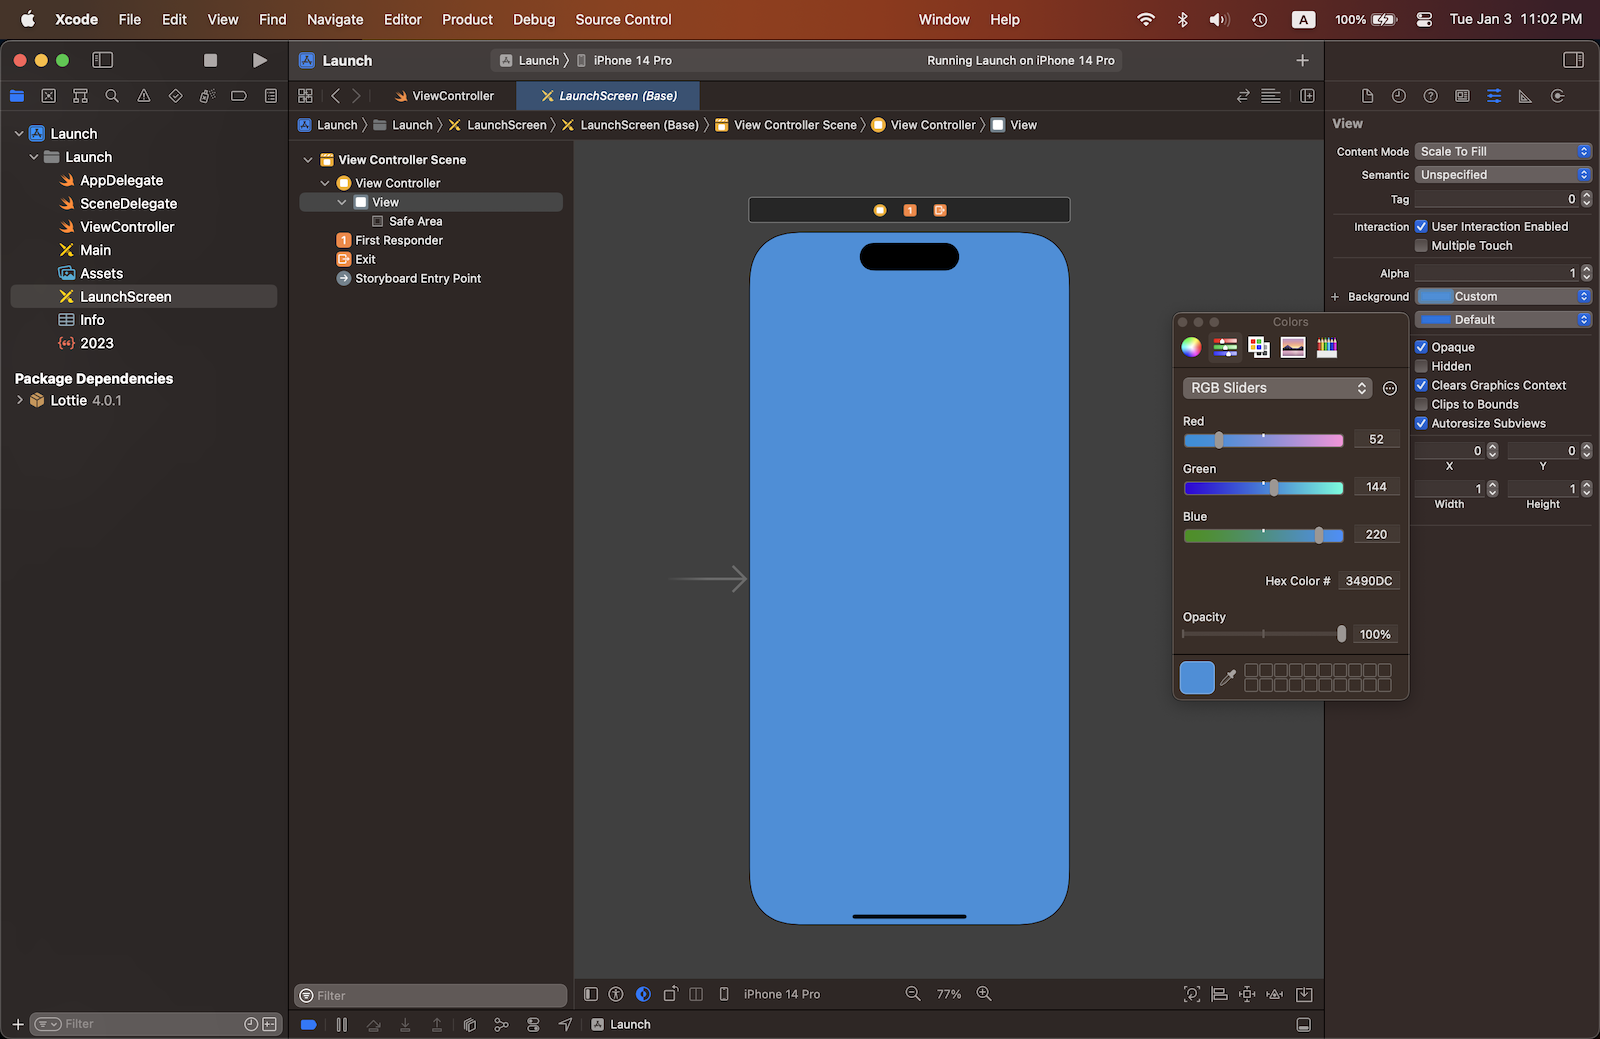The image size is (1600, 1039).
Task: Stop the running Launch app
Action: [210, 60]
